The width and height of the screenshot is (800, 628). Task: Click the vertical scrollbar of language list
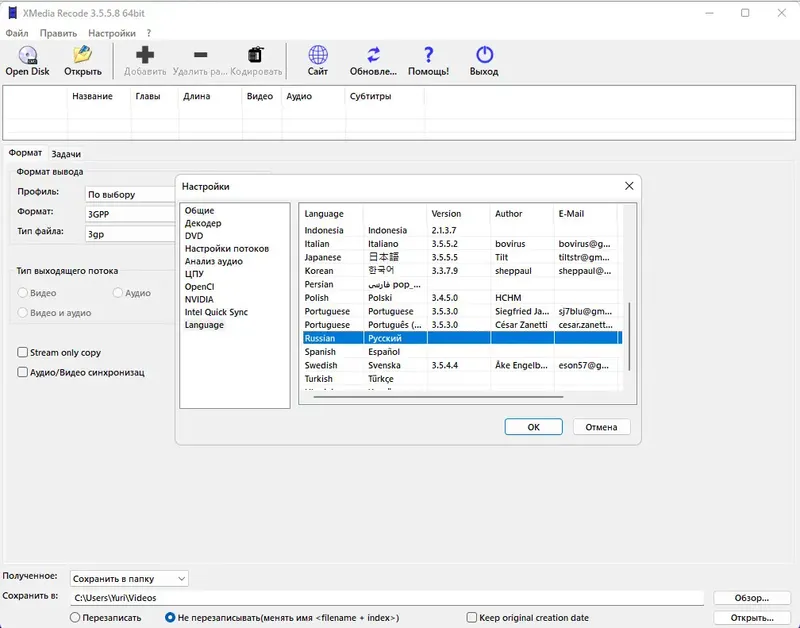pos(629,337)
